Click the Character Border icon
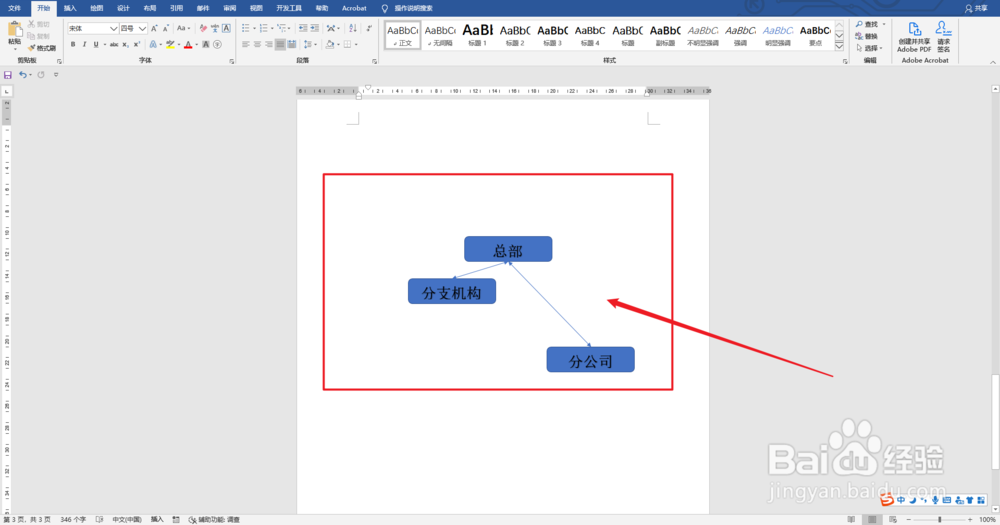 click(226, 29)
